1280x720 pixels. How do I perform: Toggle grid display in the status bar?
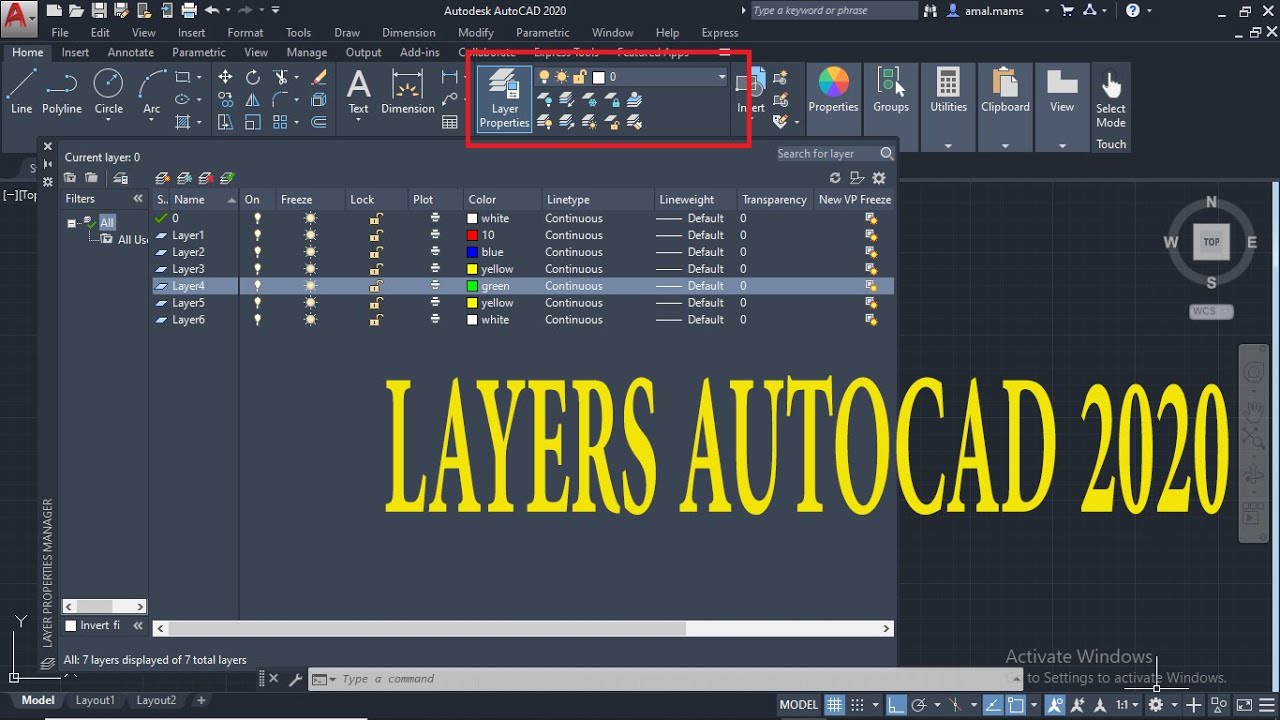tap(834, 704)
